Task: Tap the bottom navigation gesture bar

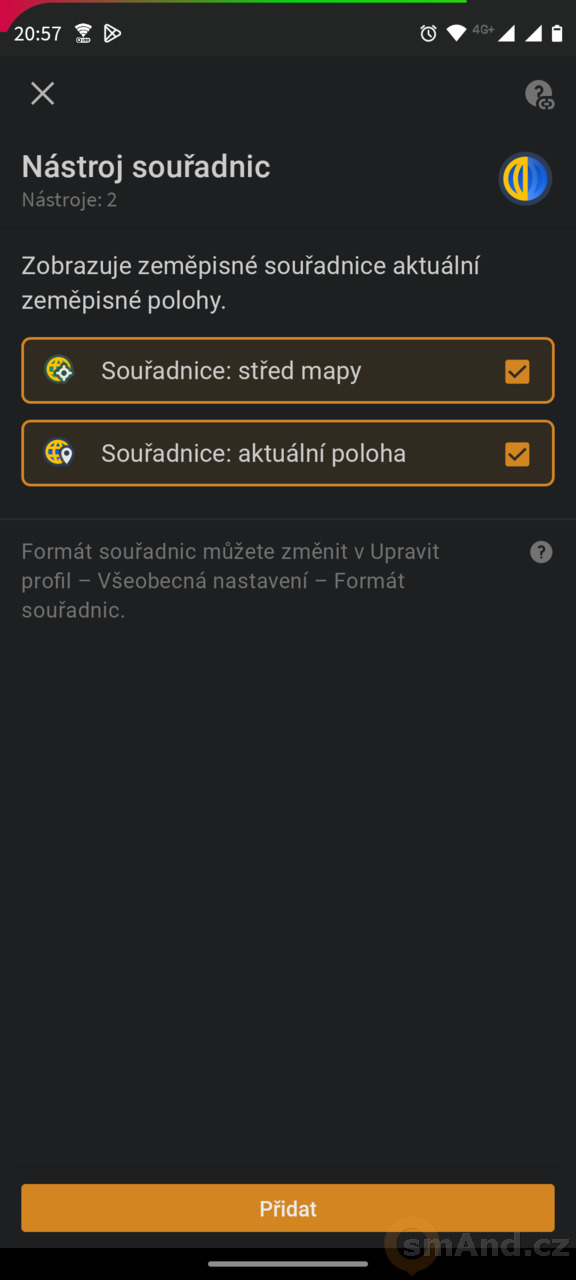Action: [x=288, y=1264]
